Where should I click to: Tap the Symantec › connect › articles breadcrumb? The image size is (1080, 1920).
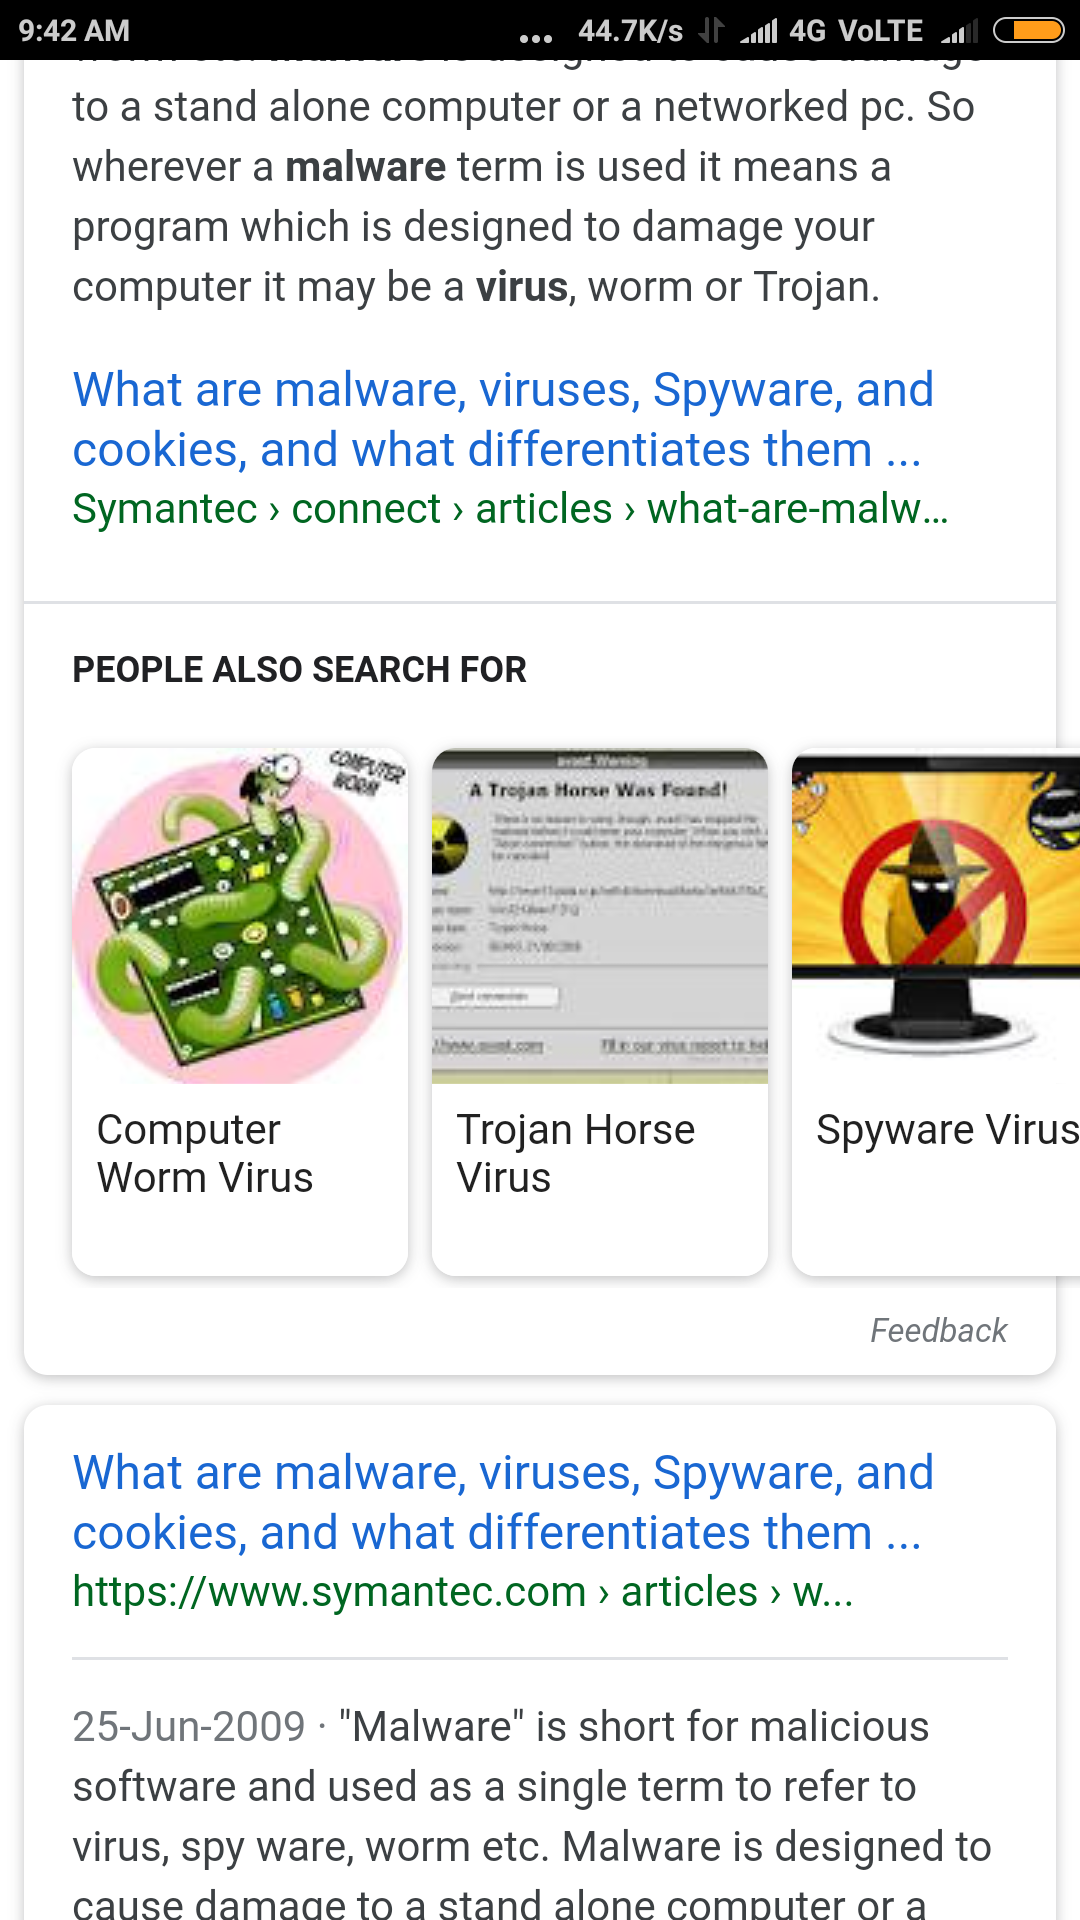tap(510, 509)
